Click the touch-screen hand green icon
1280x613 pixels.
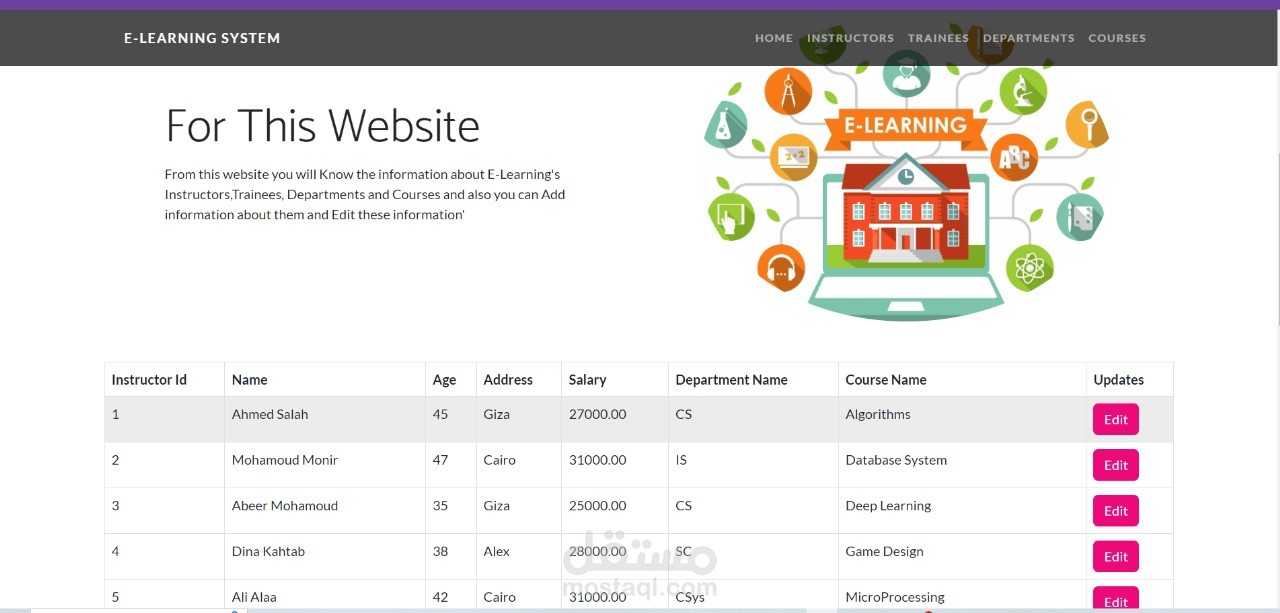[x=732, y=217]
